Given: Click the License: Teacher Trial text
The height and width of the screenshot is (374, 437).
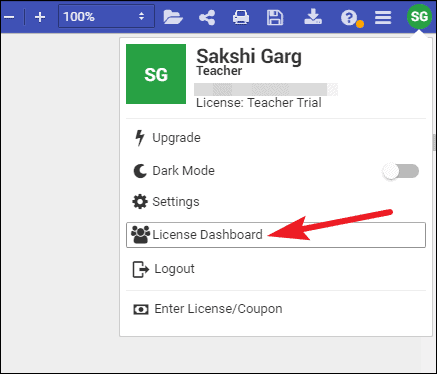Looking at the screenshot, I should tap(259, 103).
